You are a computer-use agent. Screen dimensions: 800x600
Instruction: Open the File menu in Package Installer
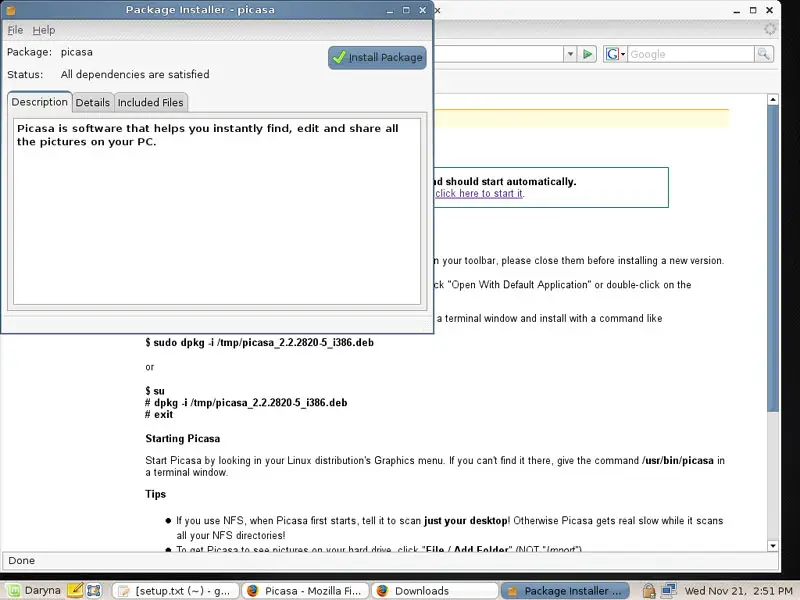click(x=15, y=30)
